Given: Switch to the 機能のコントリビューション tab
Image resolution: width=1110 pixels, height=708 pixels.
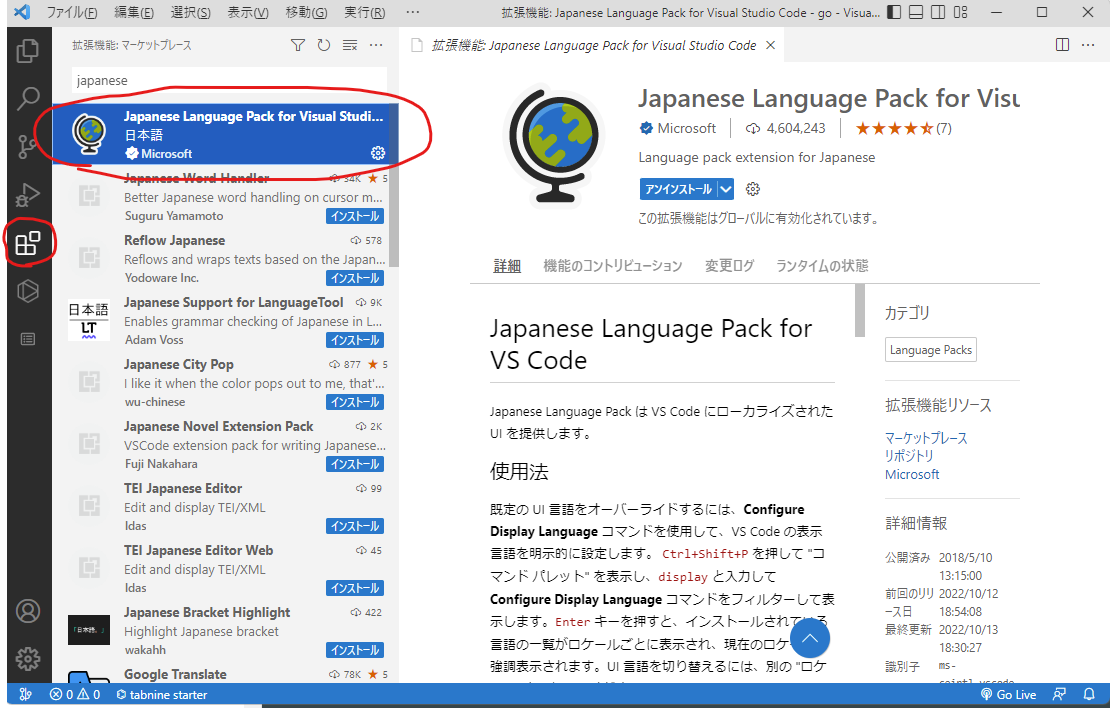Looking at the screenshot, I should pos(612,266).
